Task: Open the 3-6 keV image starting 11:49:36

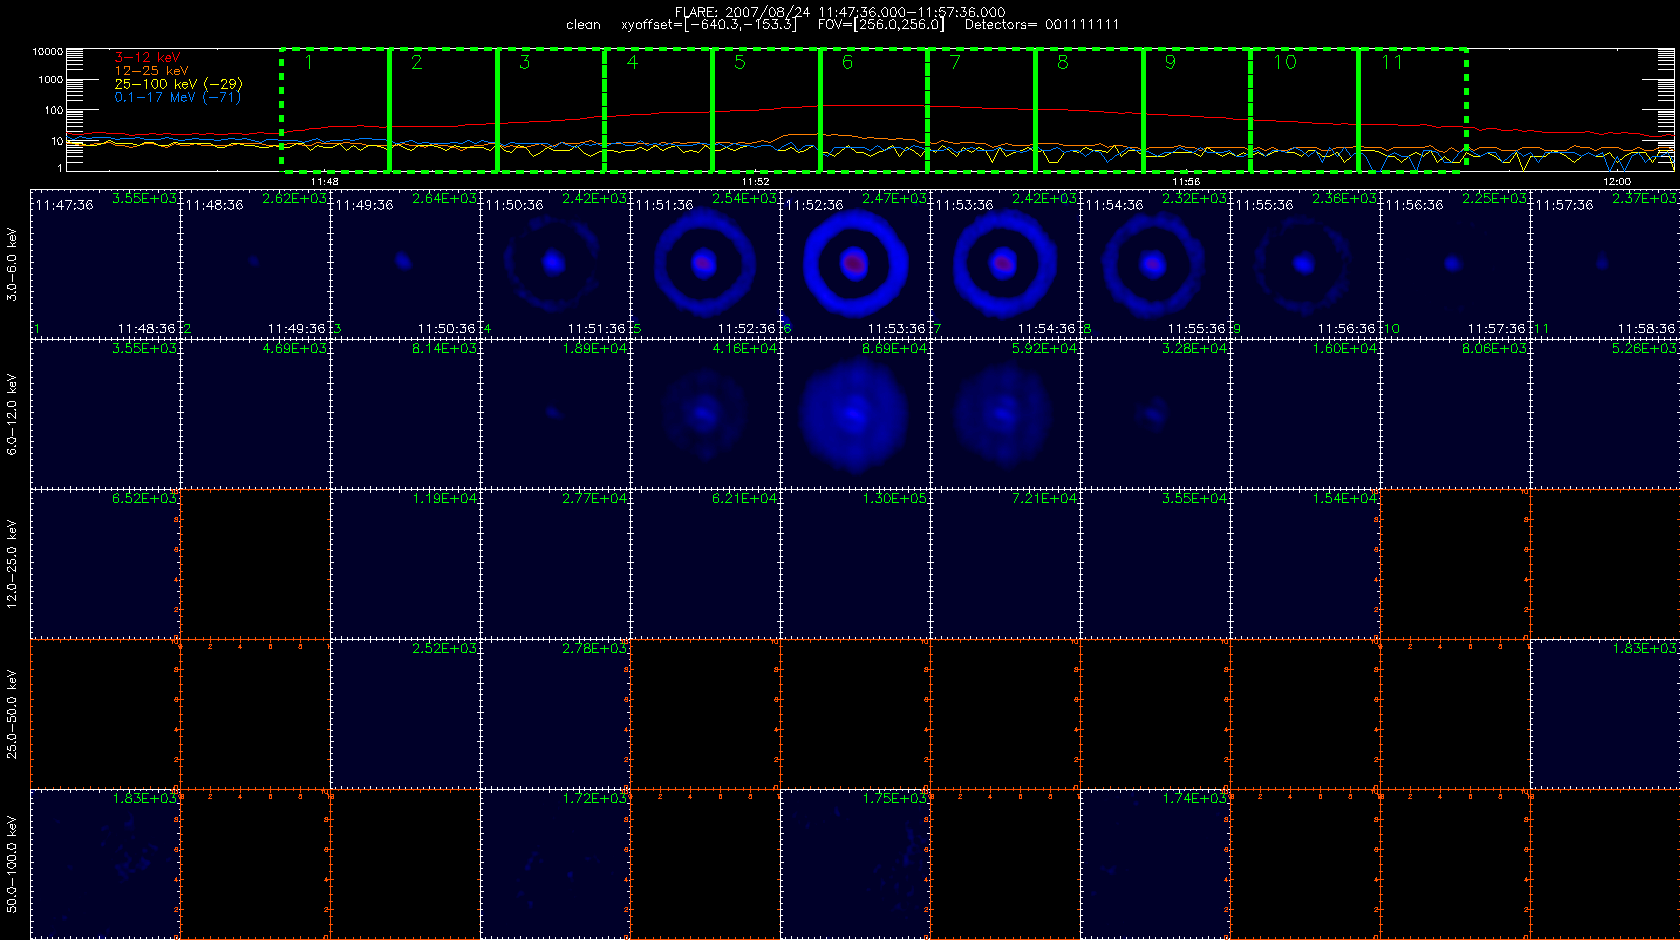Action: [x=405, y=264]
